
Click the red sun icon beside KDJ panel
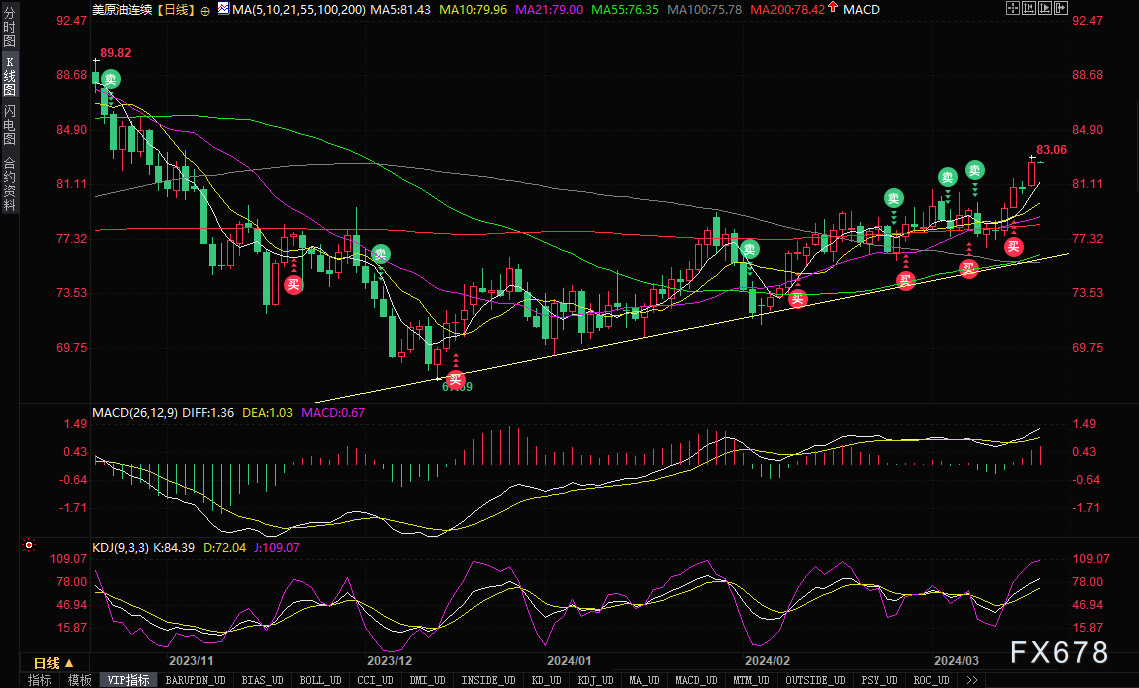(x=28, y=544)
